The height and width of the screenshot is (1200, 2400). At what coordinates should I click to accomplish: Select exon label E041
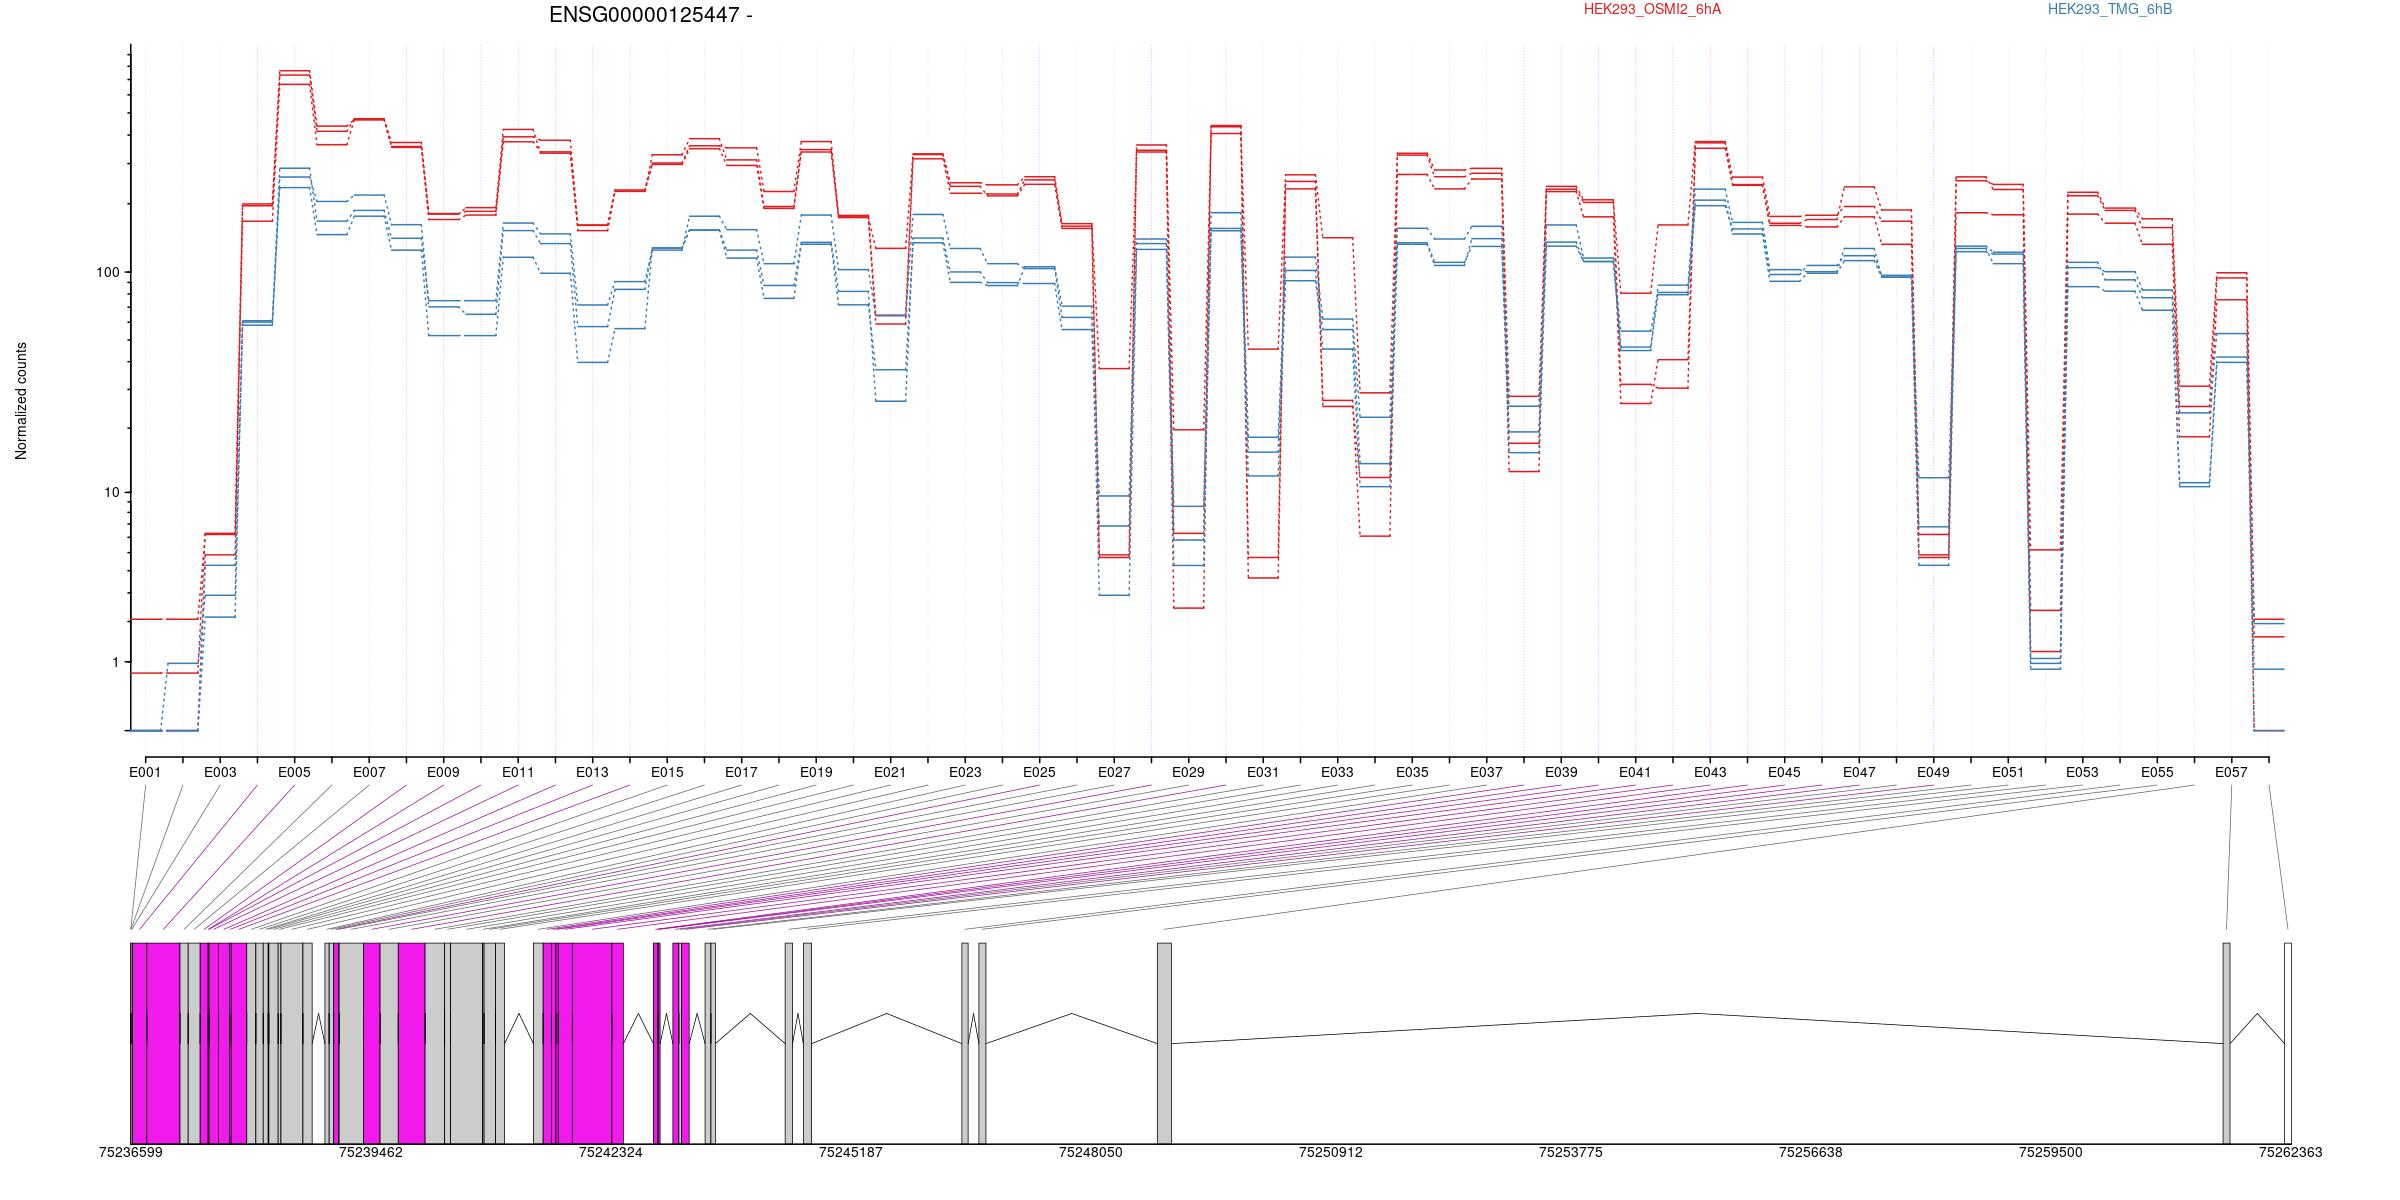tap(1635, 772)
